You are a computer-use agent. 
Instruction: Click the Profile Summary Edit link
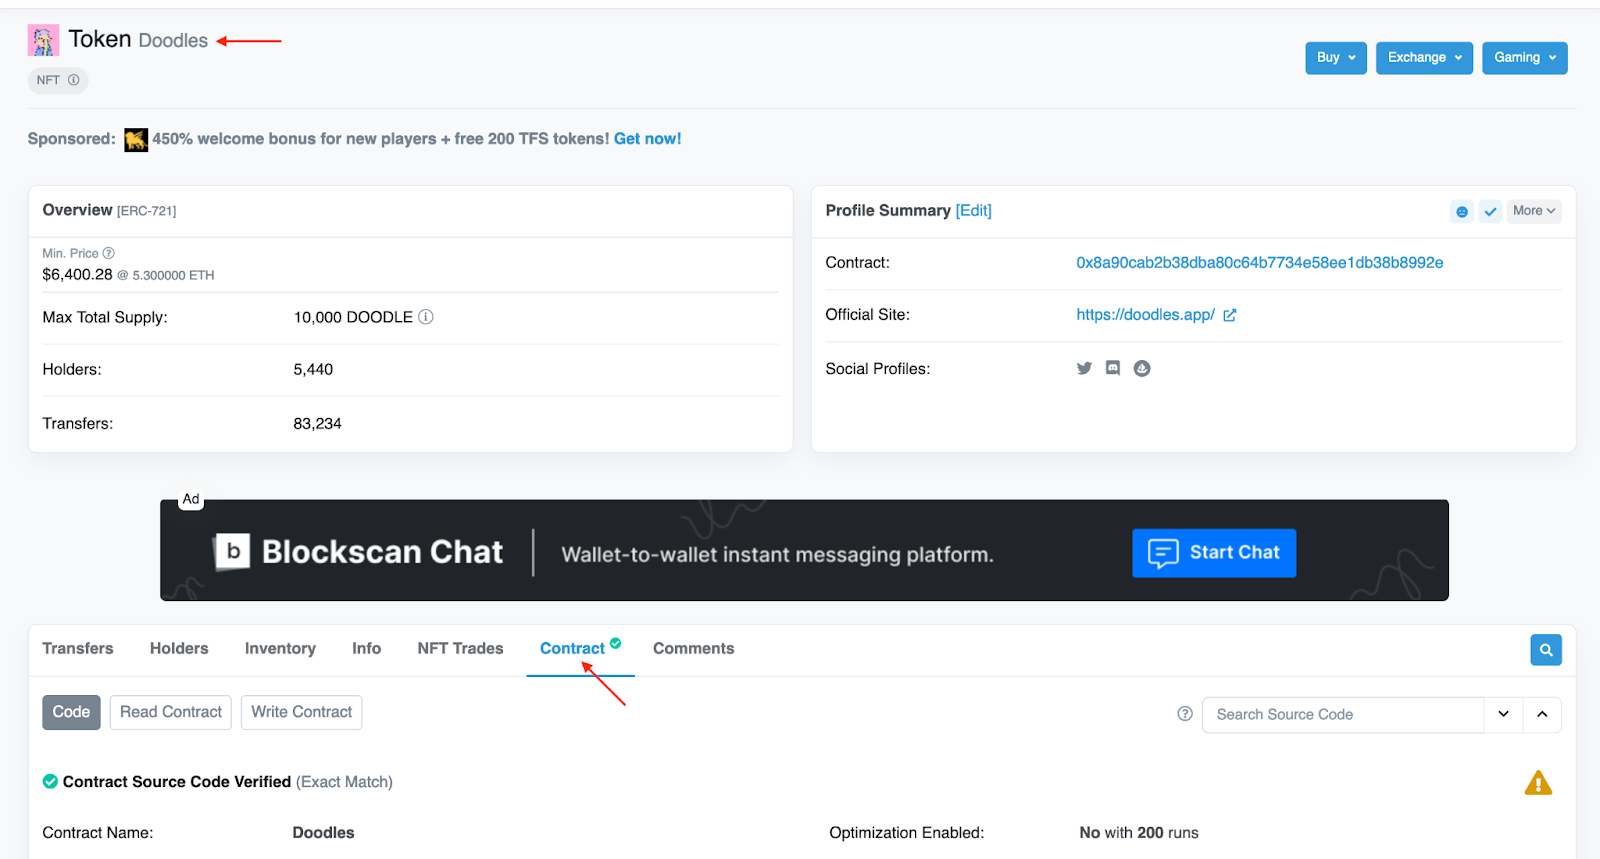974,210
